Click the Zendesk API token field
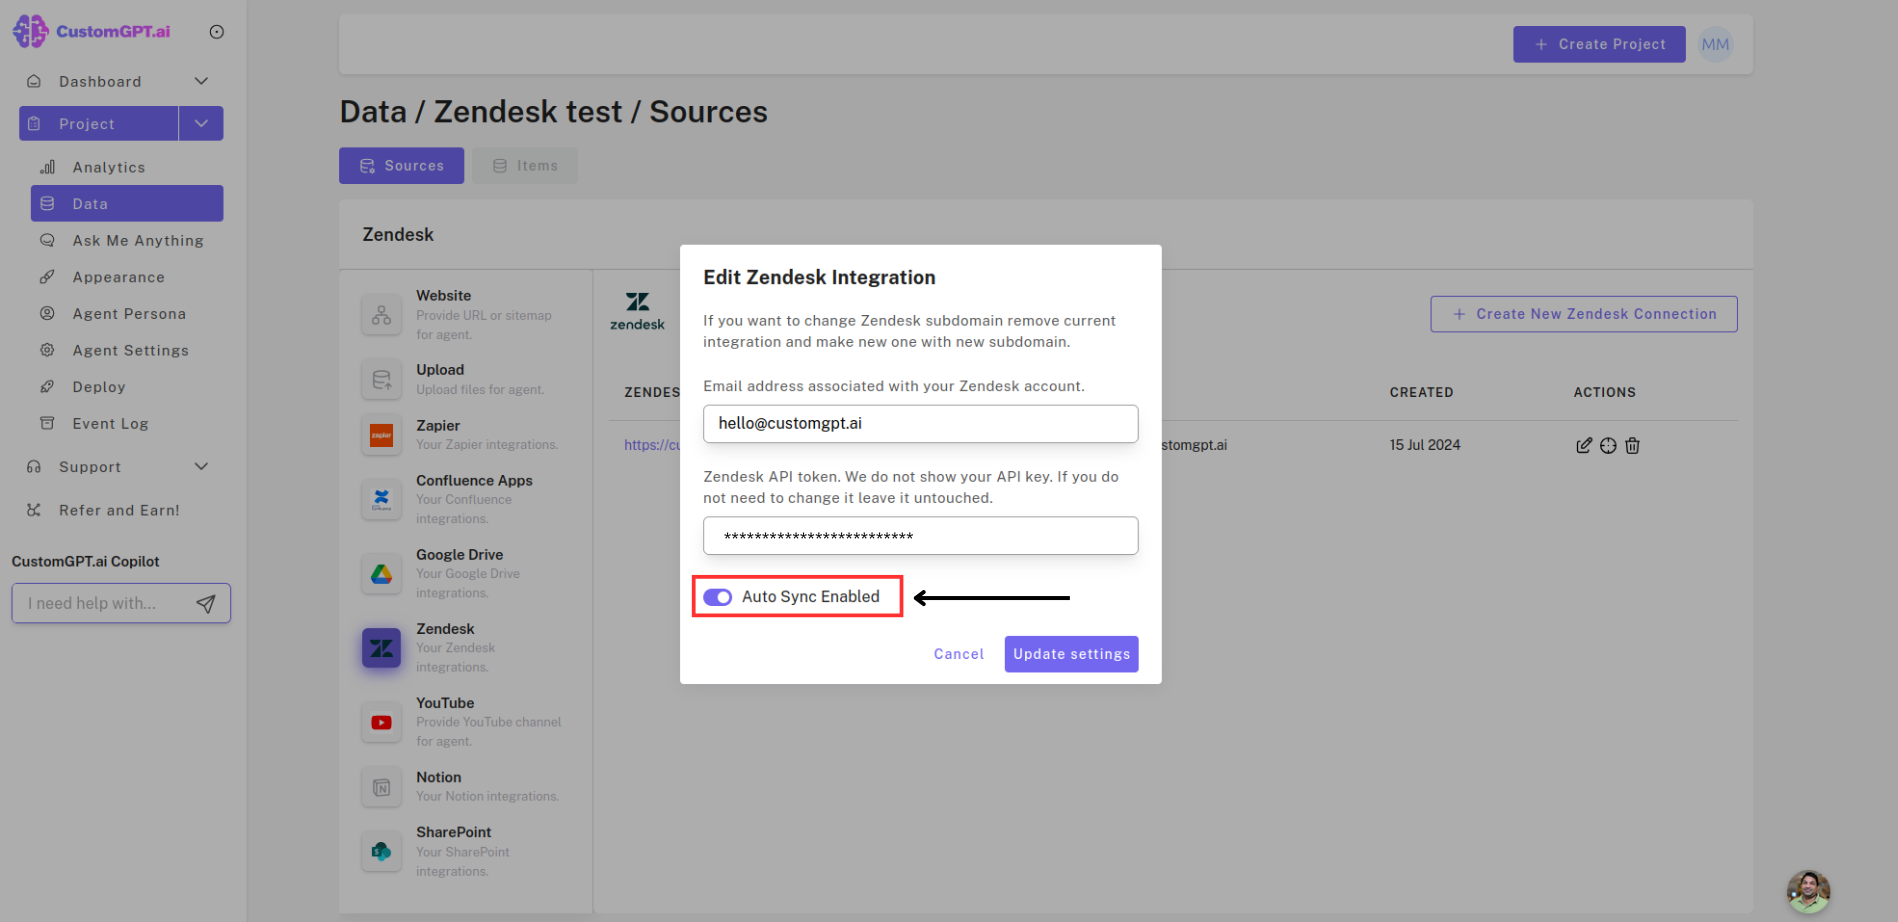This screenshot has height=922, width=1898. click(x=920, y=535)
